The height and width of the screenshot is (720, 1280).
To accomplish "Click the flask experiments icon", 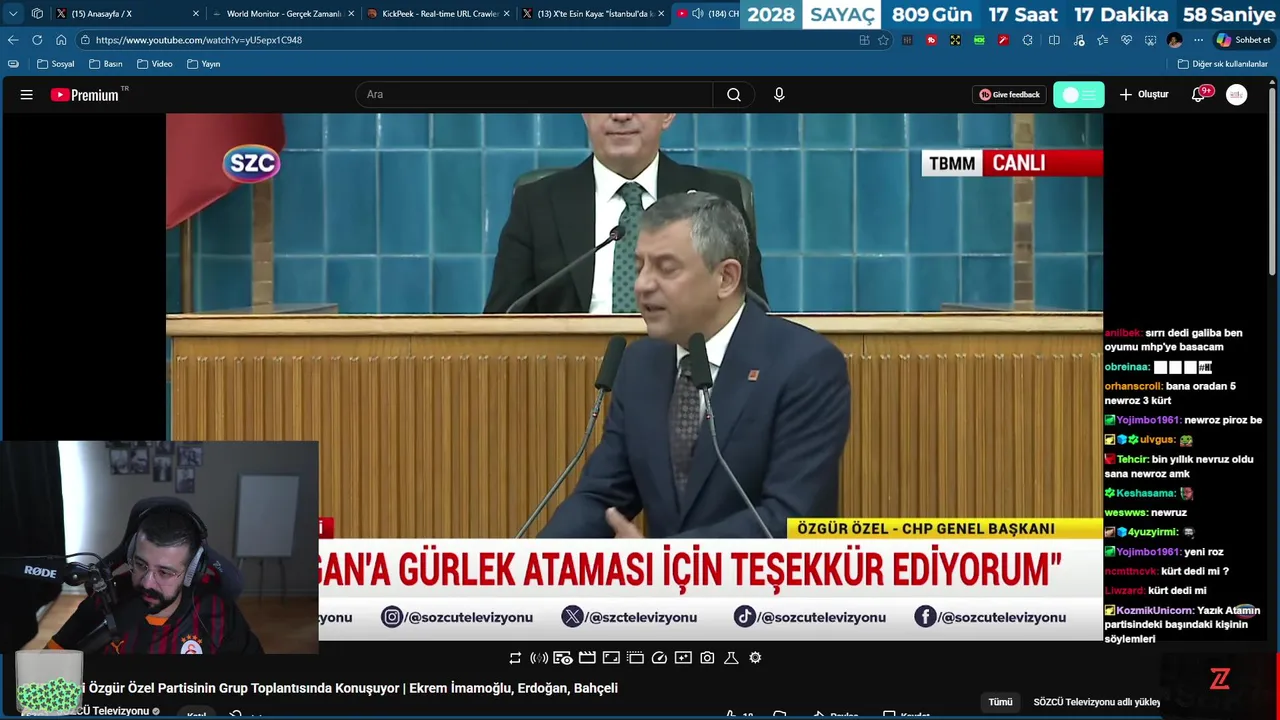I will pyautogui.click(x=731, y=657).
